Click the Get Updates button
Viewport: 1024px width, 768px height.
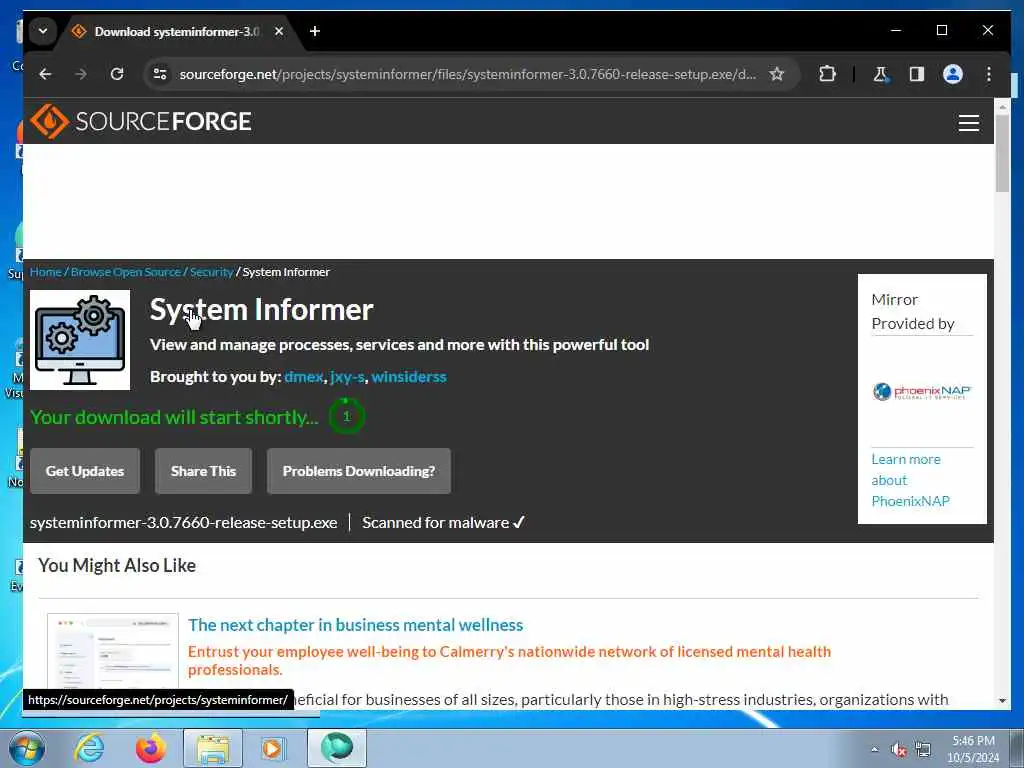click(85, 471)
